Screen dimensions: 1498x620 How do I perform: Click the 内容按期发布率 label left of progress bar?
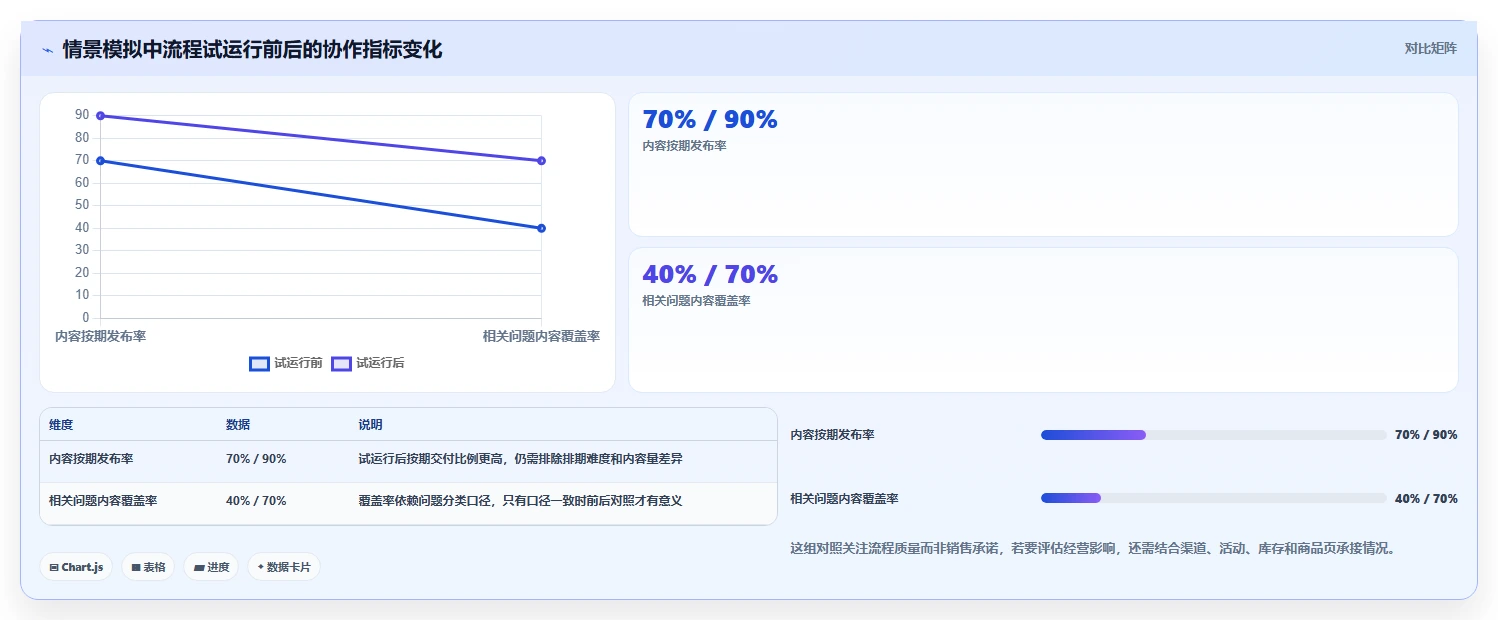(x=832, y=435)
